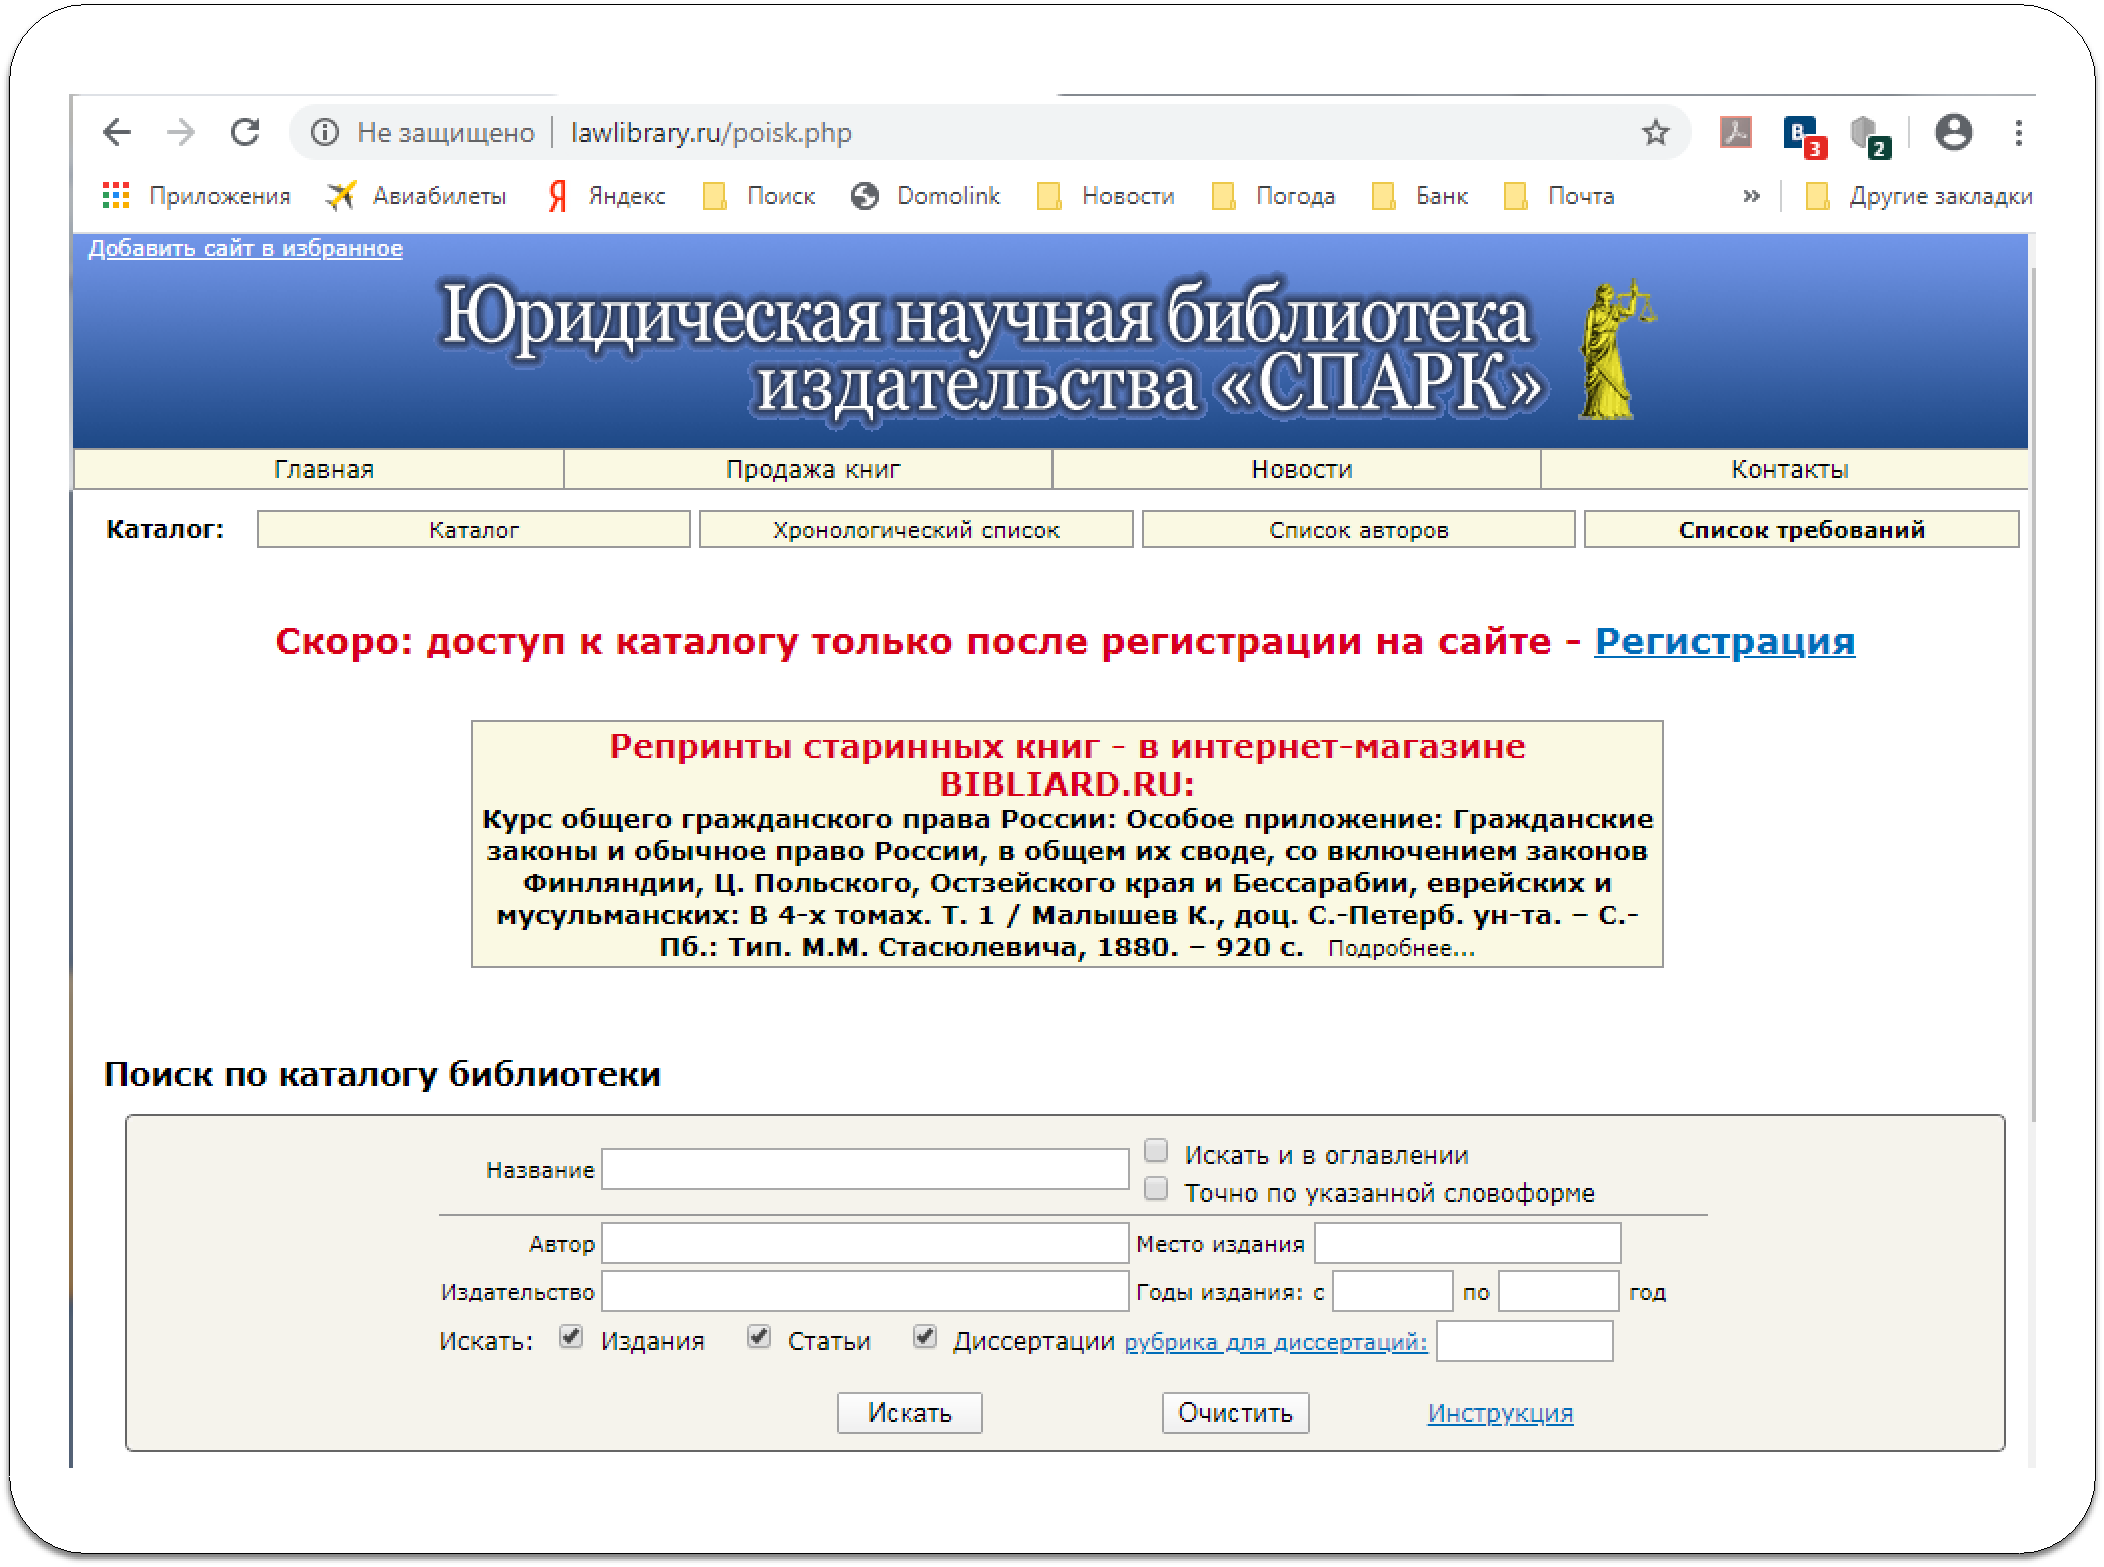Open the blue extension with badge 3
2104x1567 pixels.
coord(1803,135)
